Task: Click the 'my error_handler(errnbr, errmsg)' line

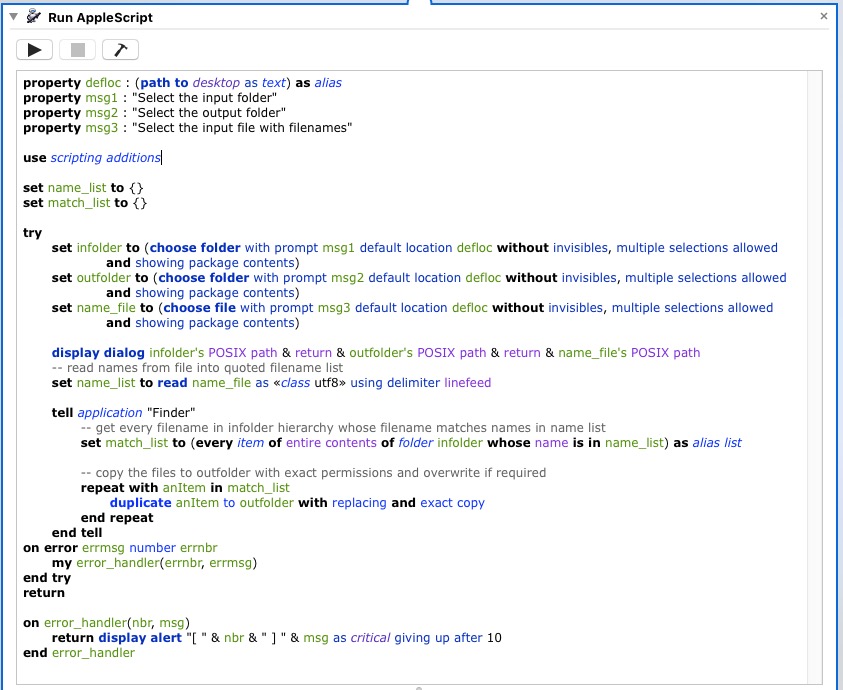Action: coord(154,564)
